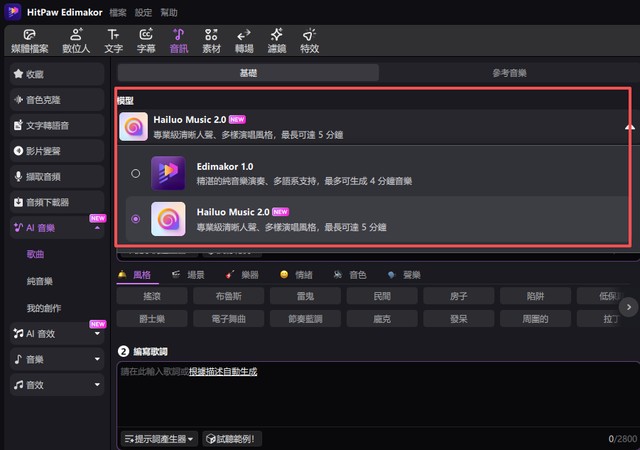Collapse the model dropdown arrow
The height and width of the screenshot is (450, 640).
pyautogui.click(x=629, y=128)
